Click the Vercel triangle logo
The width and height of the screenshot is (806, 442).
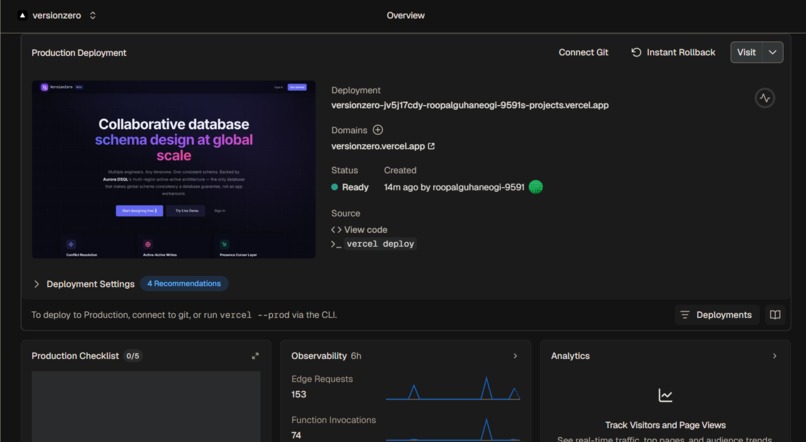(x=22, y=15)
